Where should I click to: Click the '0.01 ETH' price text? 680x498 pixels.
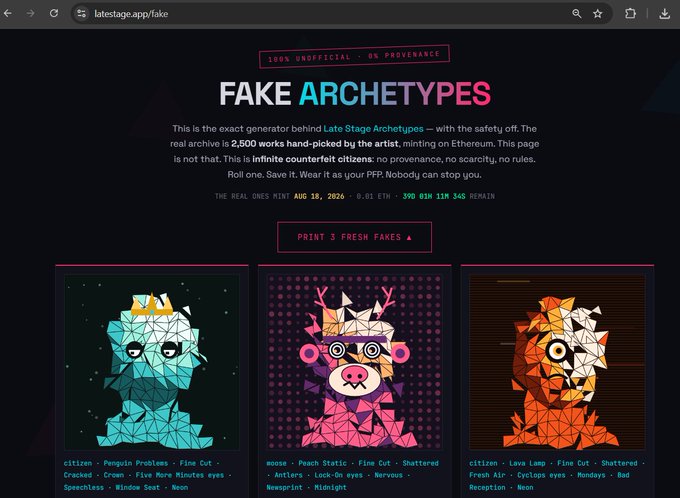pos(373,196)
